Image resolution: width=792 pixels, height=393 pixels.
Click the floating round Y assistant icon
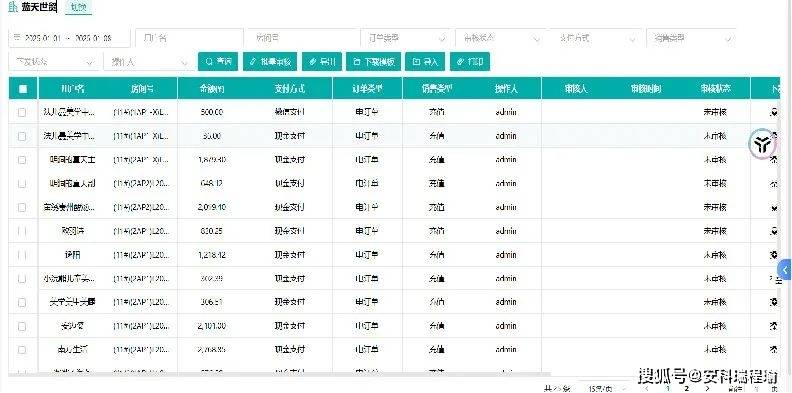click(762, 144)
